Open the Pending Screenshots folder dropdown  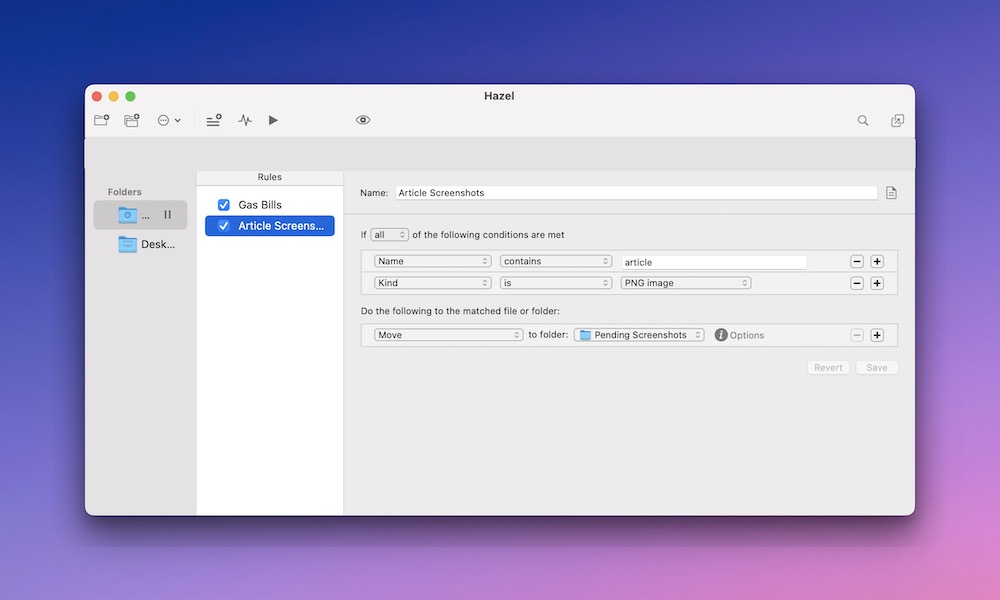639,335
